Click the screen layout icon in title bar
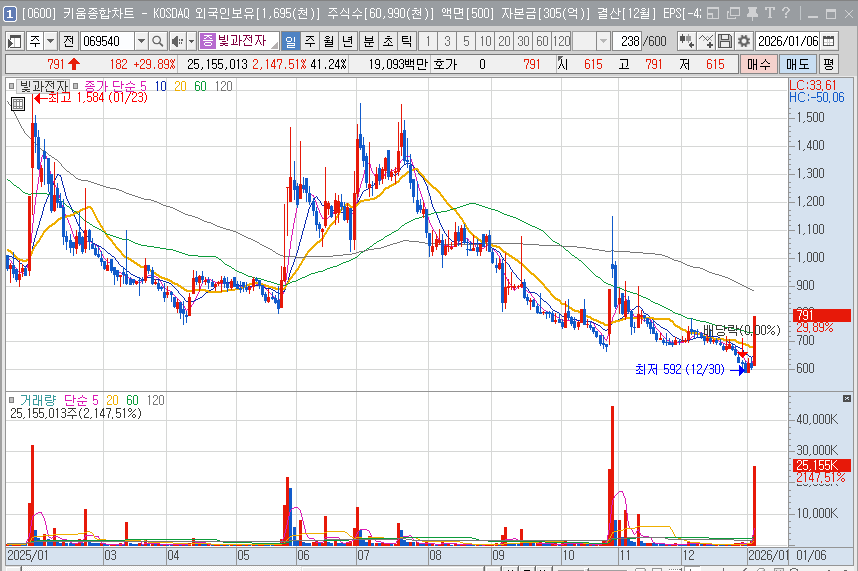Viewport: 858px width, 571px height. (713, 13)
